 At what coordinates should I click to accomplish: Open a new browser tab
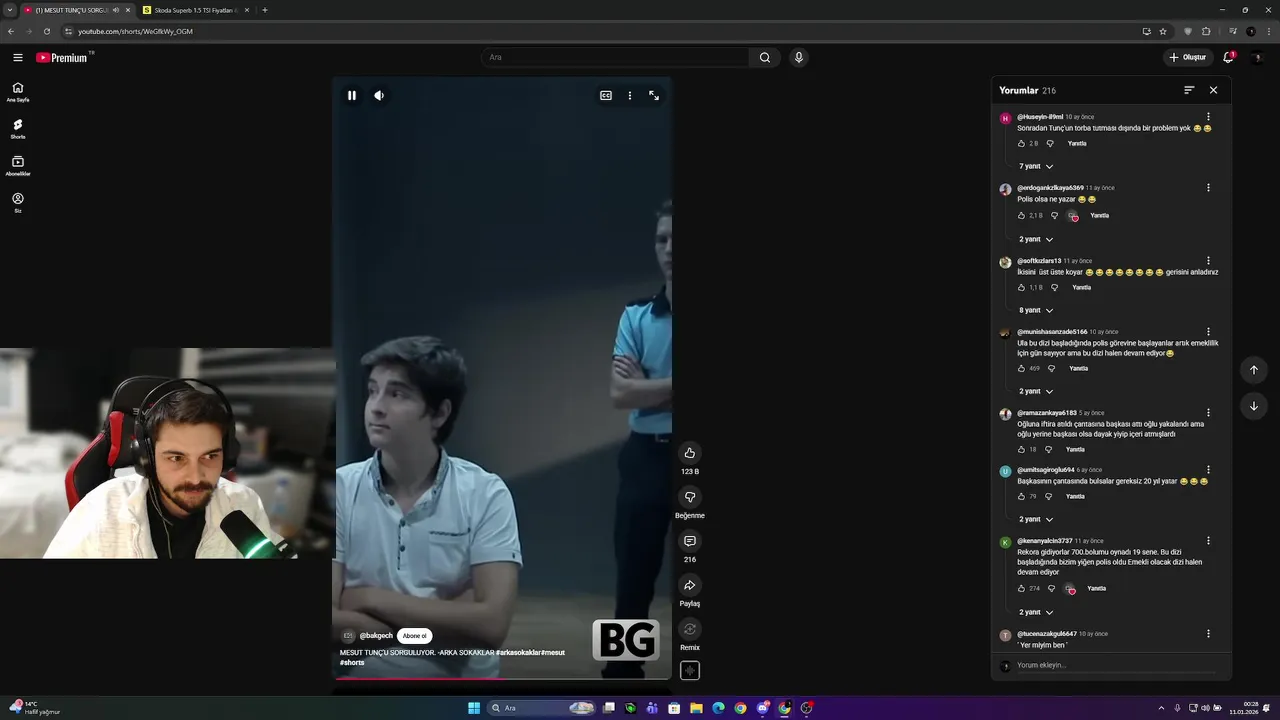pos(264,10)
